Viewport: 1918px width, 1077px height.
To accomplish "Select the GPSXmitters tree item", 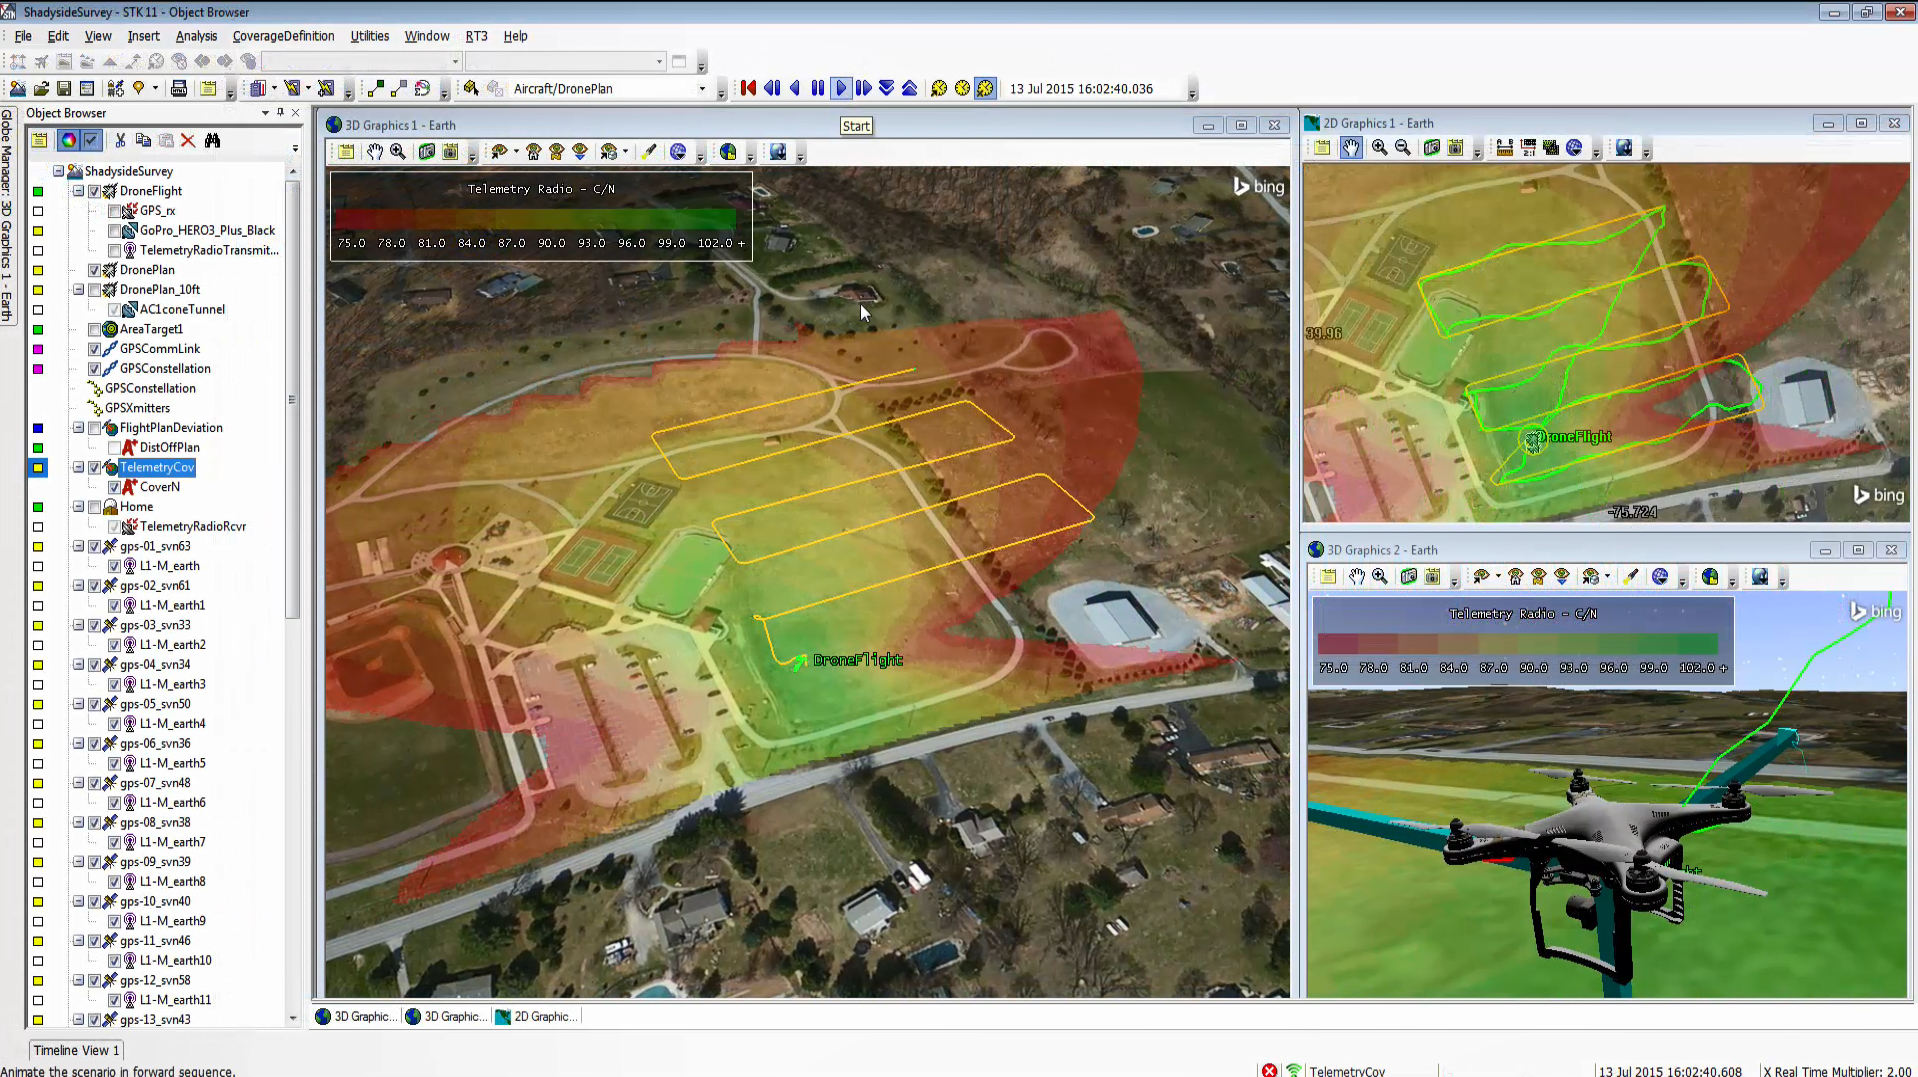I will coord(137,408).
